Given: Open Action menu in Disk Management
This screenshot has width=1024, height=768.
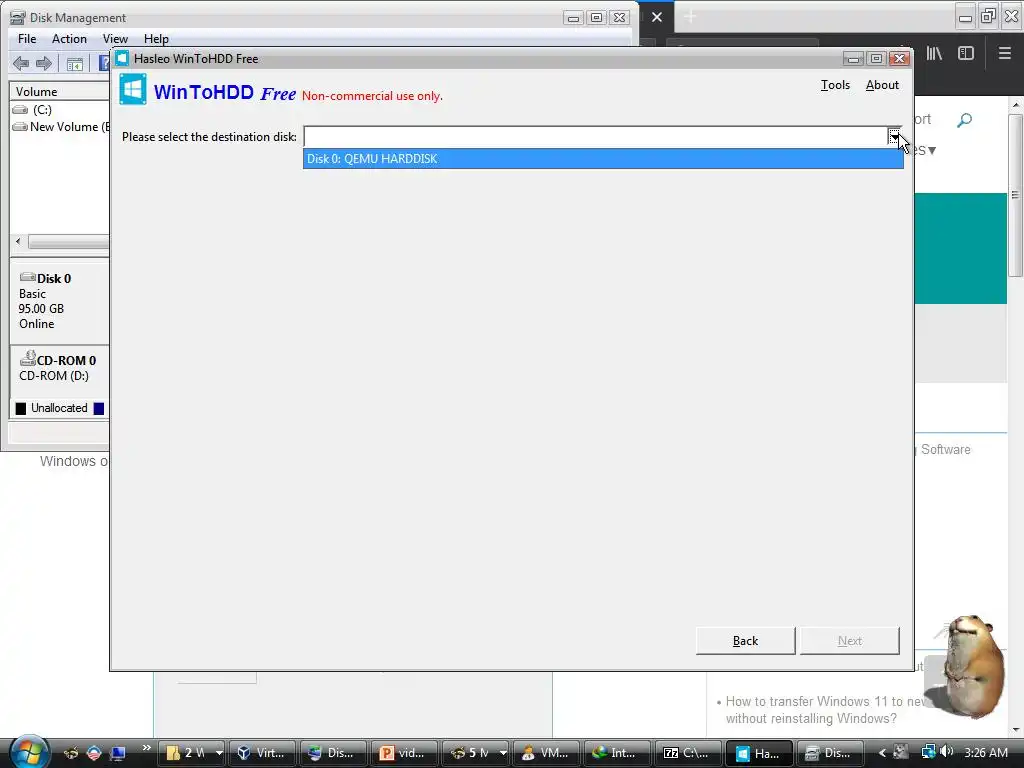Looking at the screenshot, I should 69,39.
